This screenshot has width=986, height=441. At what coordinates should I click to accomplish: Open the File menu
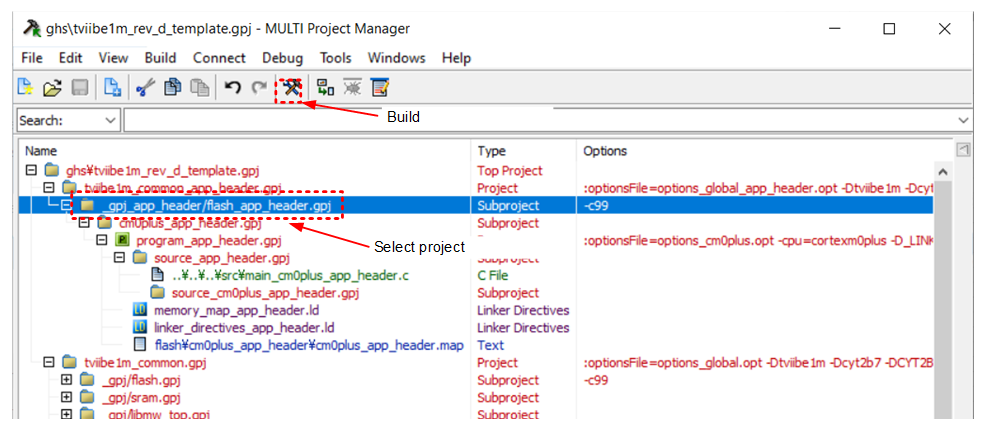coord(31,59)
